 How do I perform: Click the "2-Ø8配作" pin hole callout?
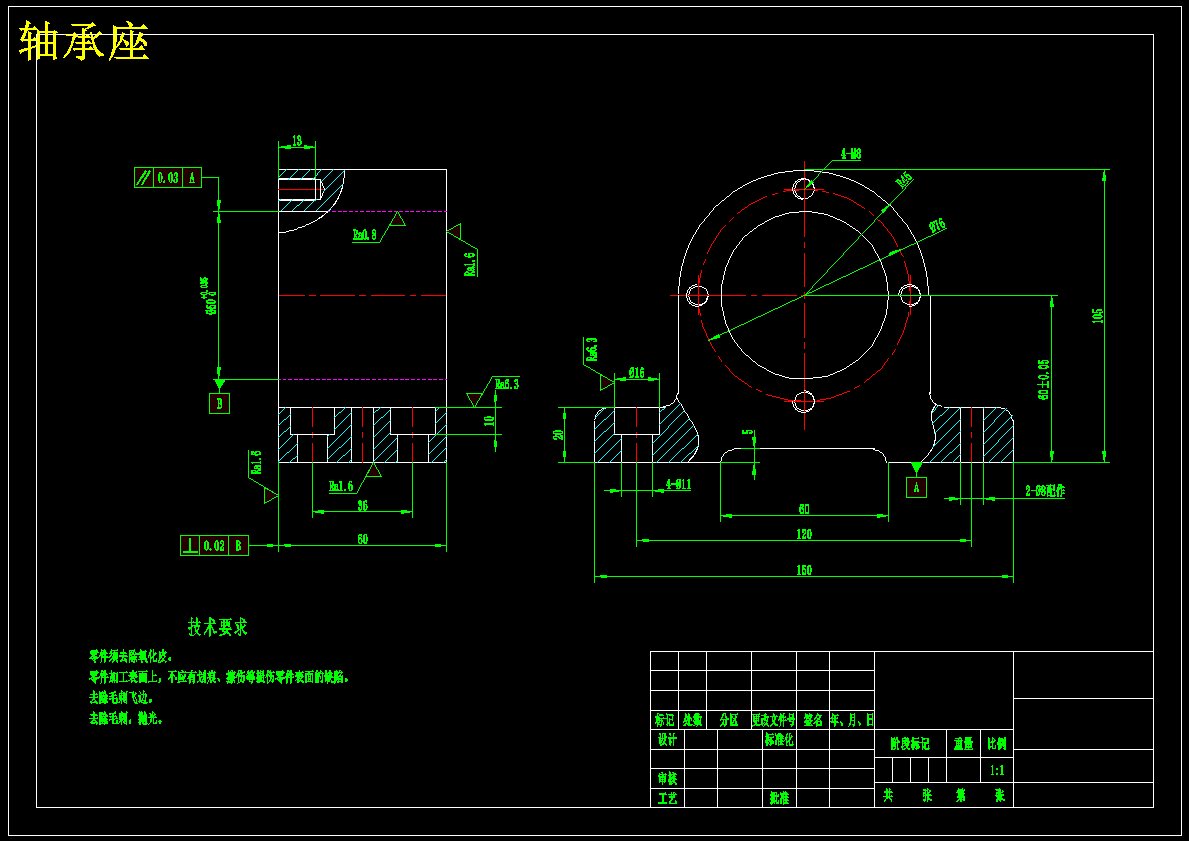(1045, 491)
